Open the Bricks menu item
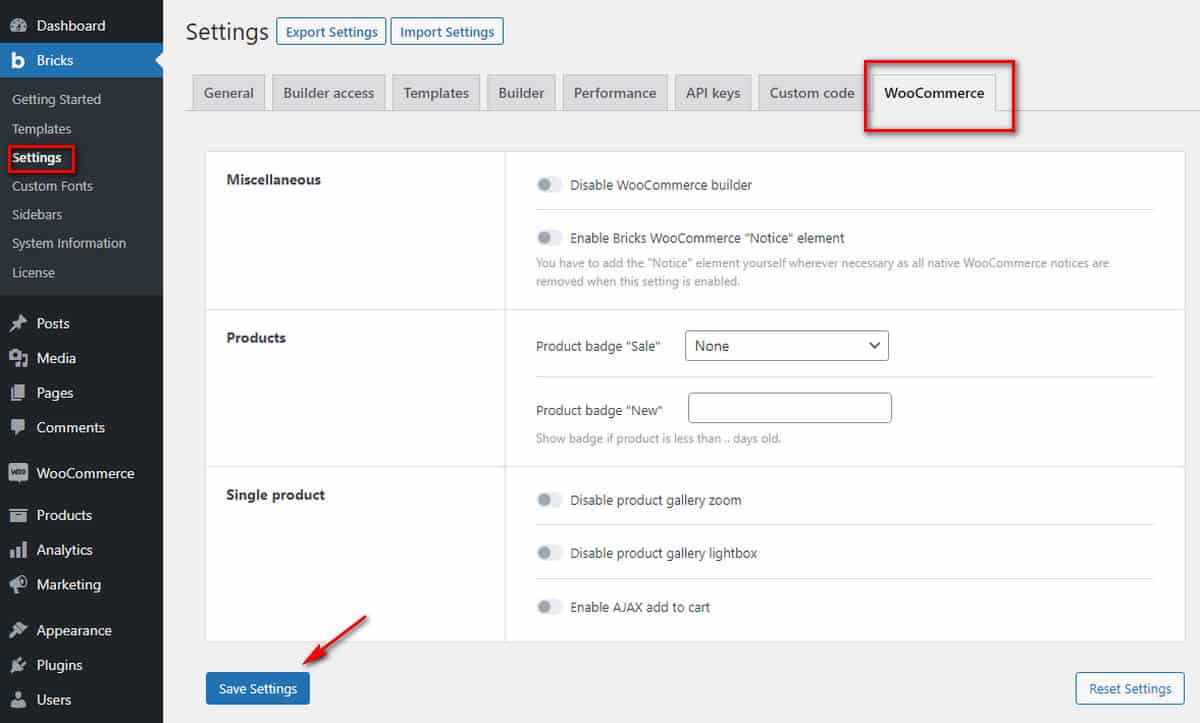 pyautogui.click(x=81, y=60)
